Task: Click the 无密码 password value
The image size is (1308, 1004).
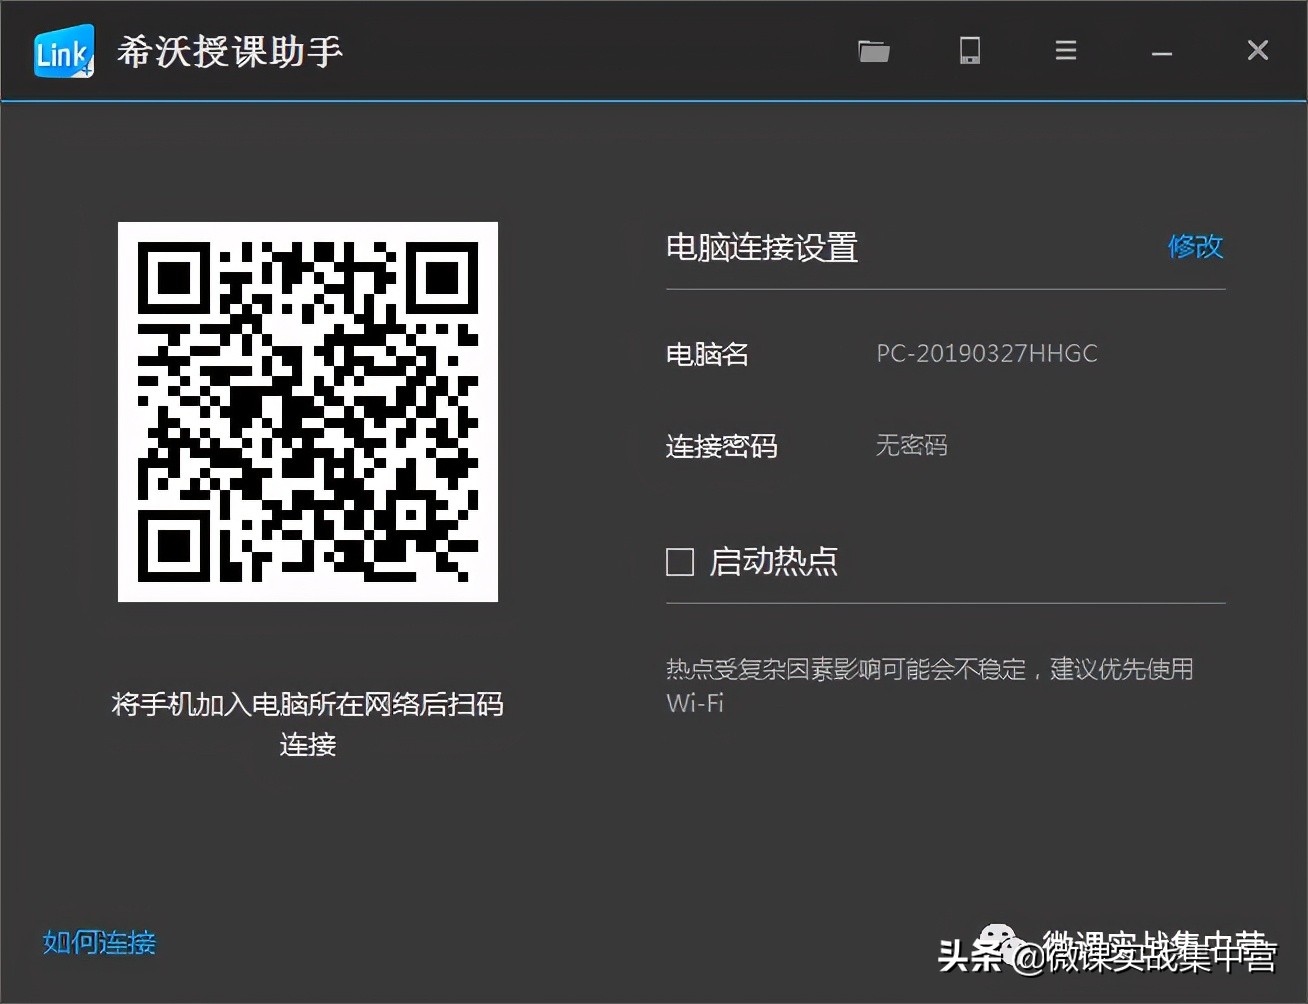Action: (909, 446)
